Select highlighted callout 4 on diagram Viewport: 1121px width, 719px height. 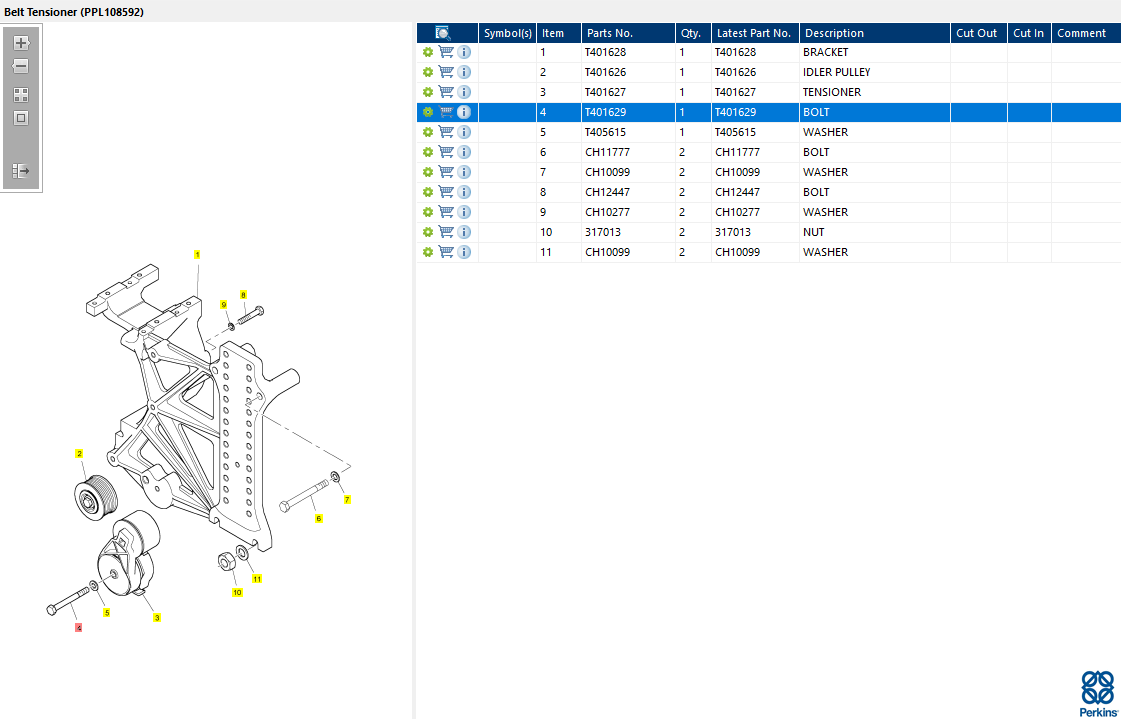coord(79,628)
